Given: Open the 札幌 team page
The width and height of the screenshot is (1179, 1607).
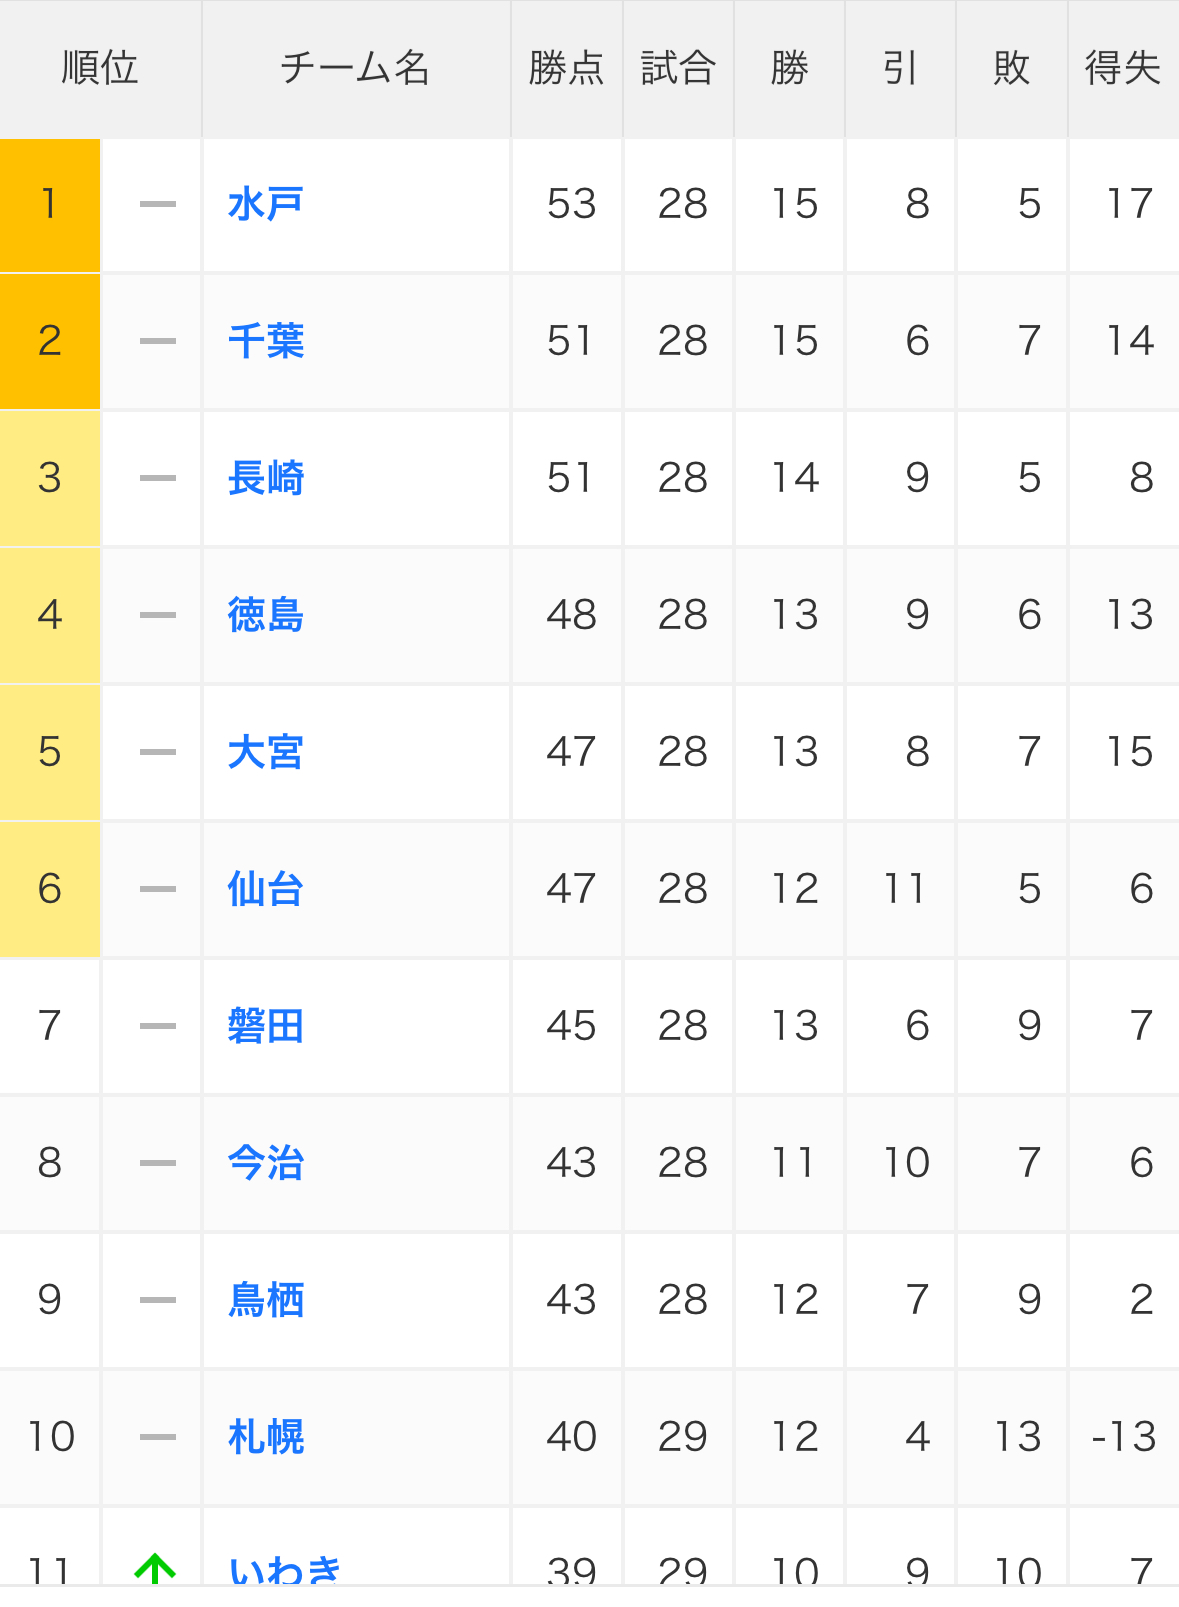Looking at the screenshot, I should click(265, 1437).
